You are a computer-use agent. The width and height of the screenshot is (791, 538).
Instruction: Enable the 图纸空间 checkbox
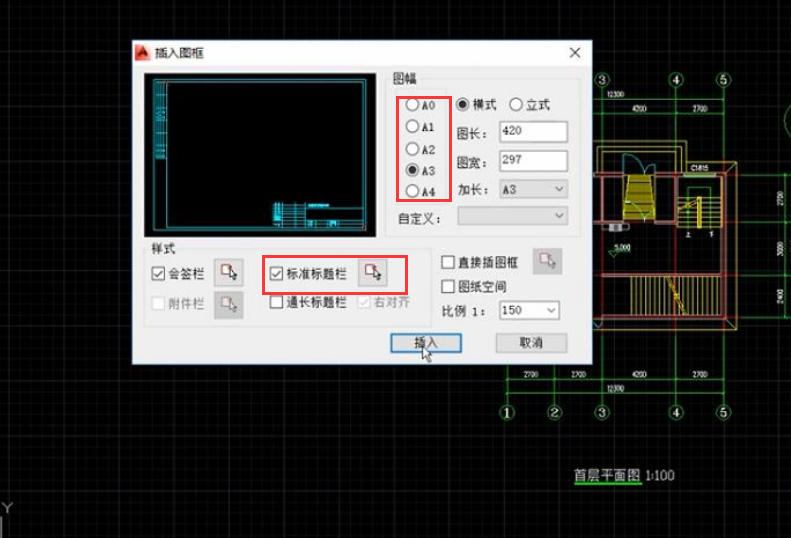pos(448,287)
